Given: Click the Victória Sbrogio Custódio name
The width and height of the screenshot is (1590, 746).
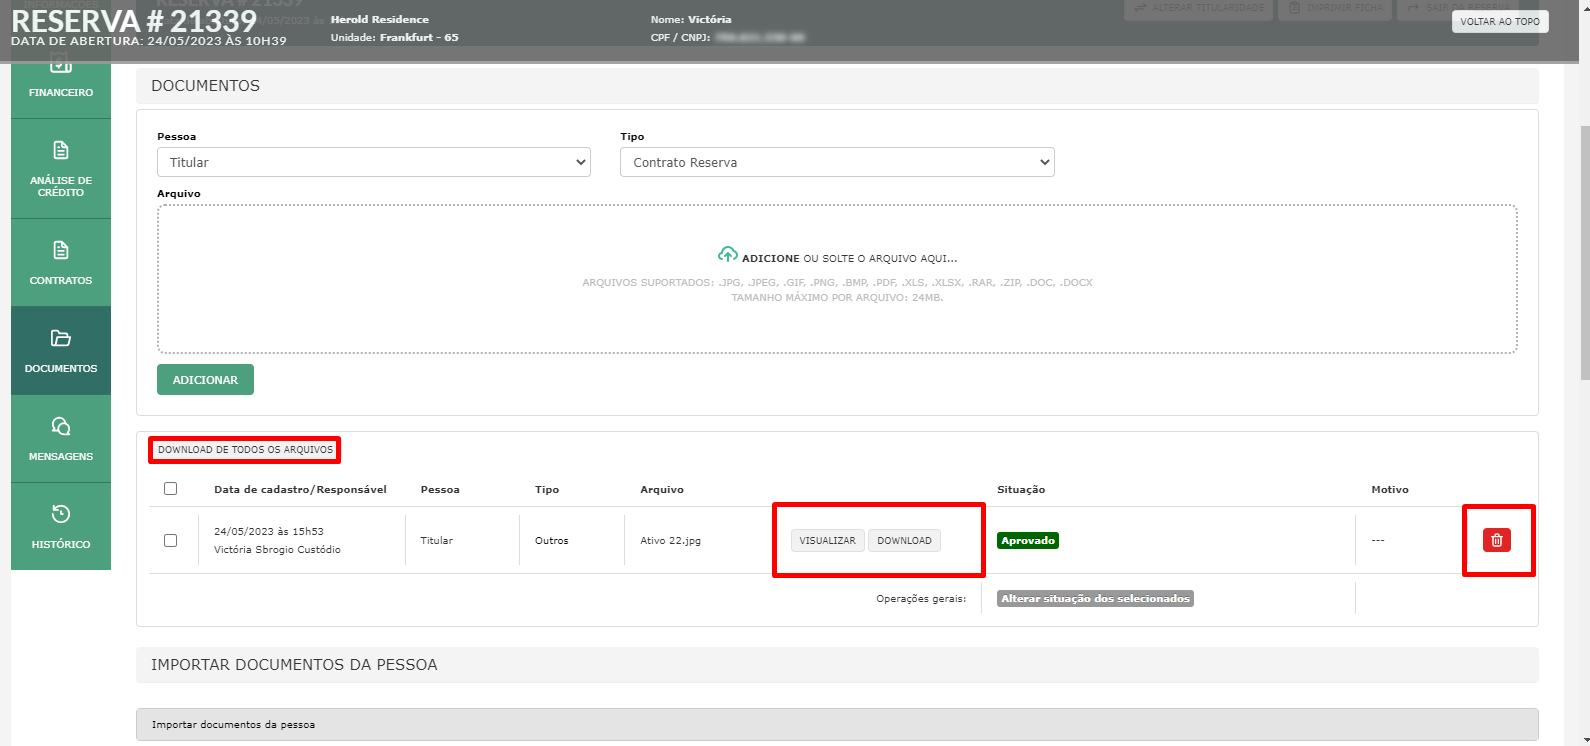Looking at the screenshot, I should tap(277, 550).
